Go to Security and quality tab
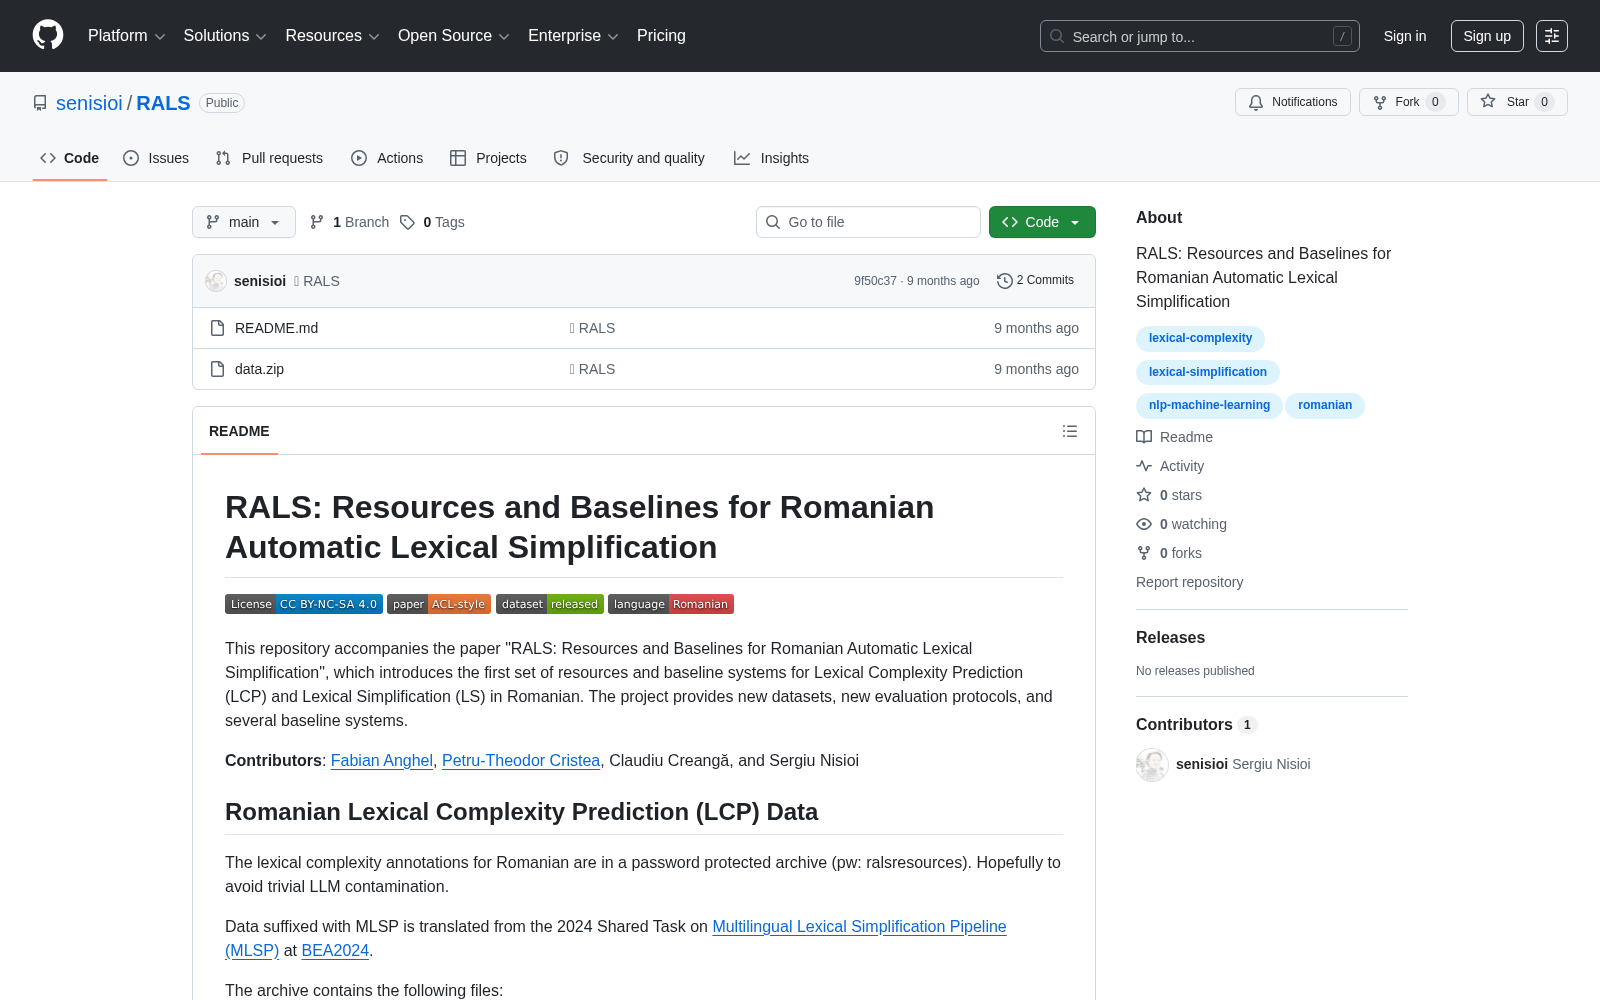The image size is (1600, 1000). click(x=629, y=158)
